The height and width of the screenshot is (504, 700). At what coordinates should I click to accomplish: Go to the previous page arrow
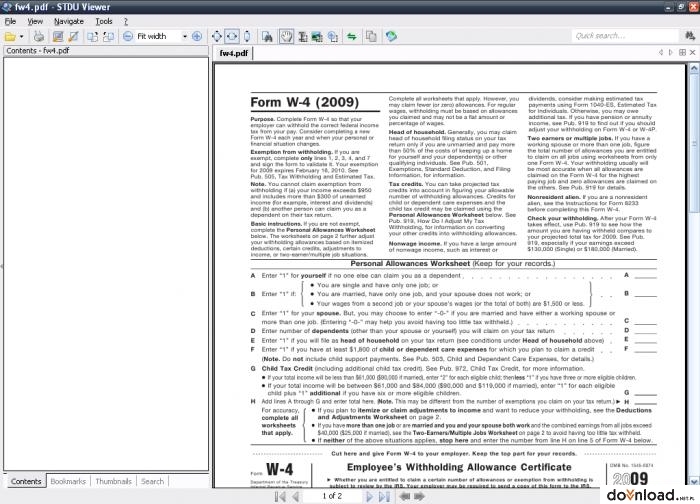[296, 496]
